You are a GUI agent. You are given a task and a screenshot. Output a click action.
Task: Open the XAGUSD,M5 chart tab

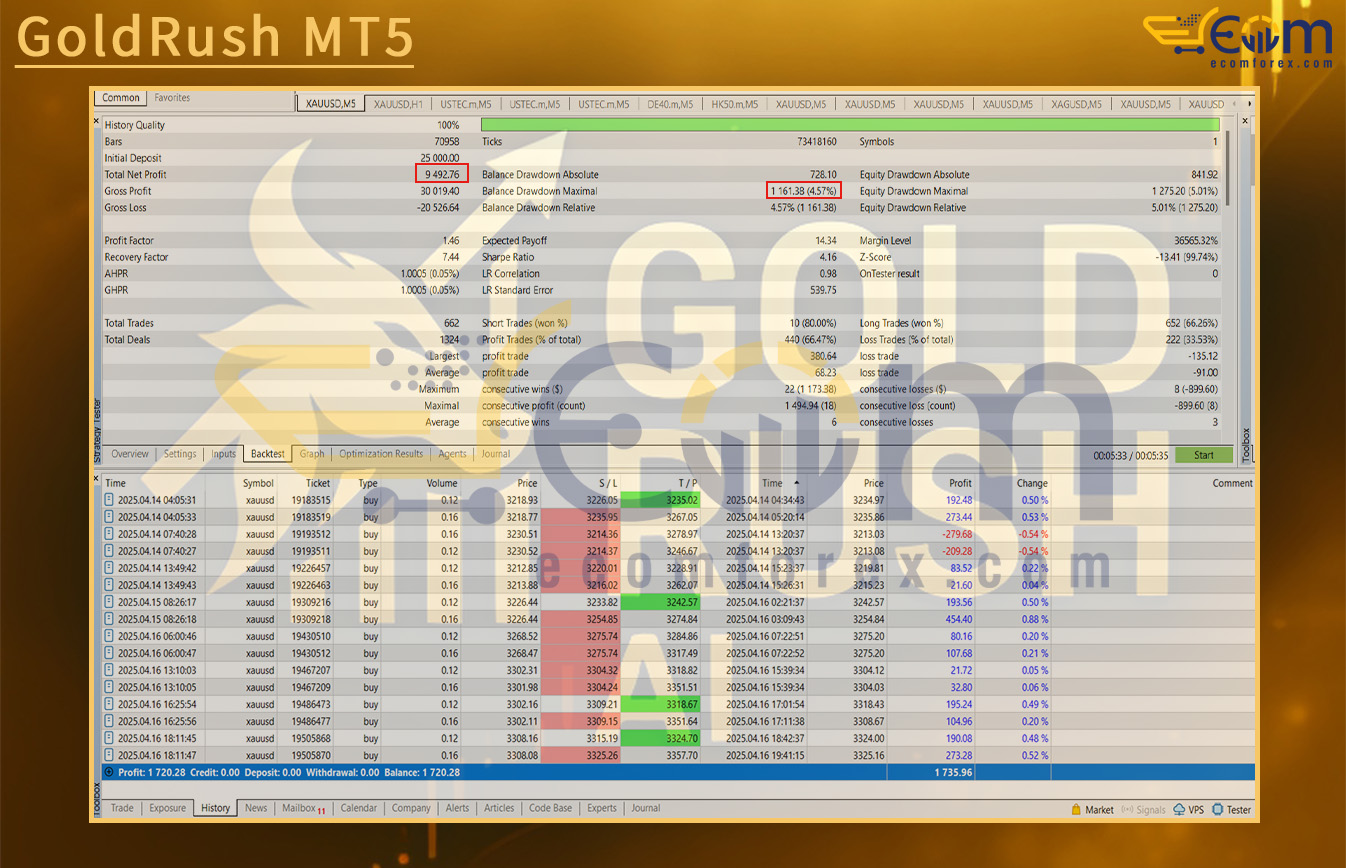click(x=1076, y=104)
